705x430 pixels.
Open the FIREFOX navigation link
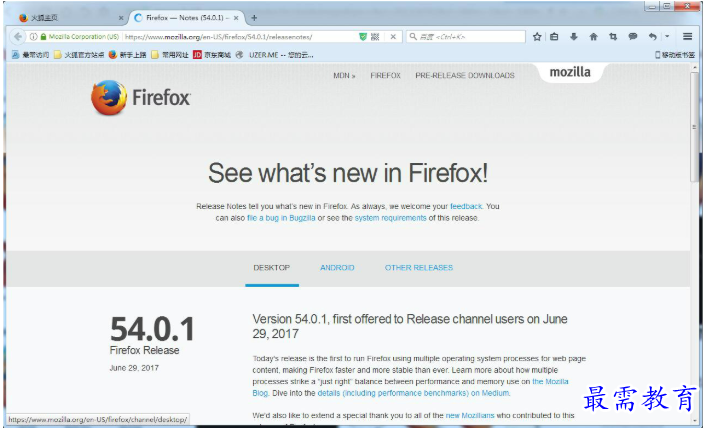click(385, 76)
